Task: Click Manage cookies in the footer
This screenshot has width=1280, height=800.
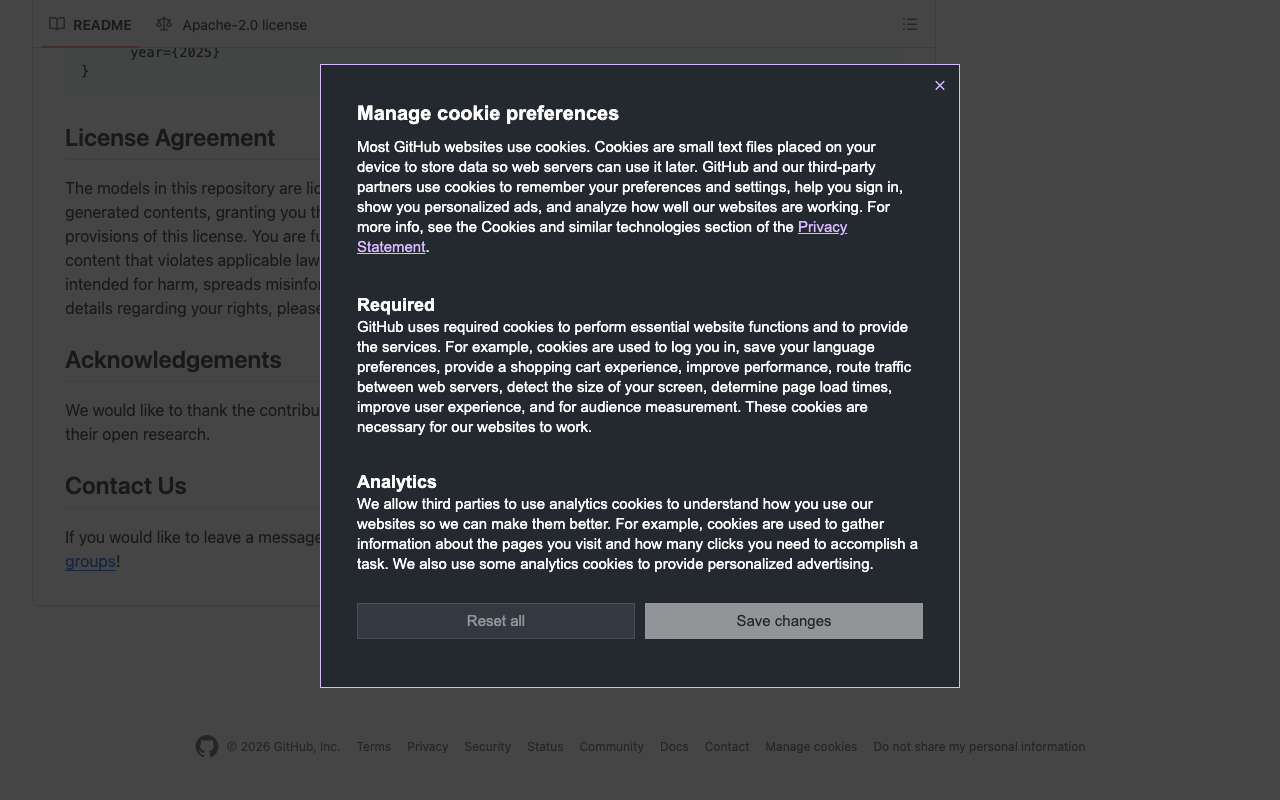Action: point(811,747)
